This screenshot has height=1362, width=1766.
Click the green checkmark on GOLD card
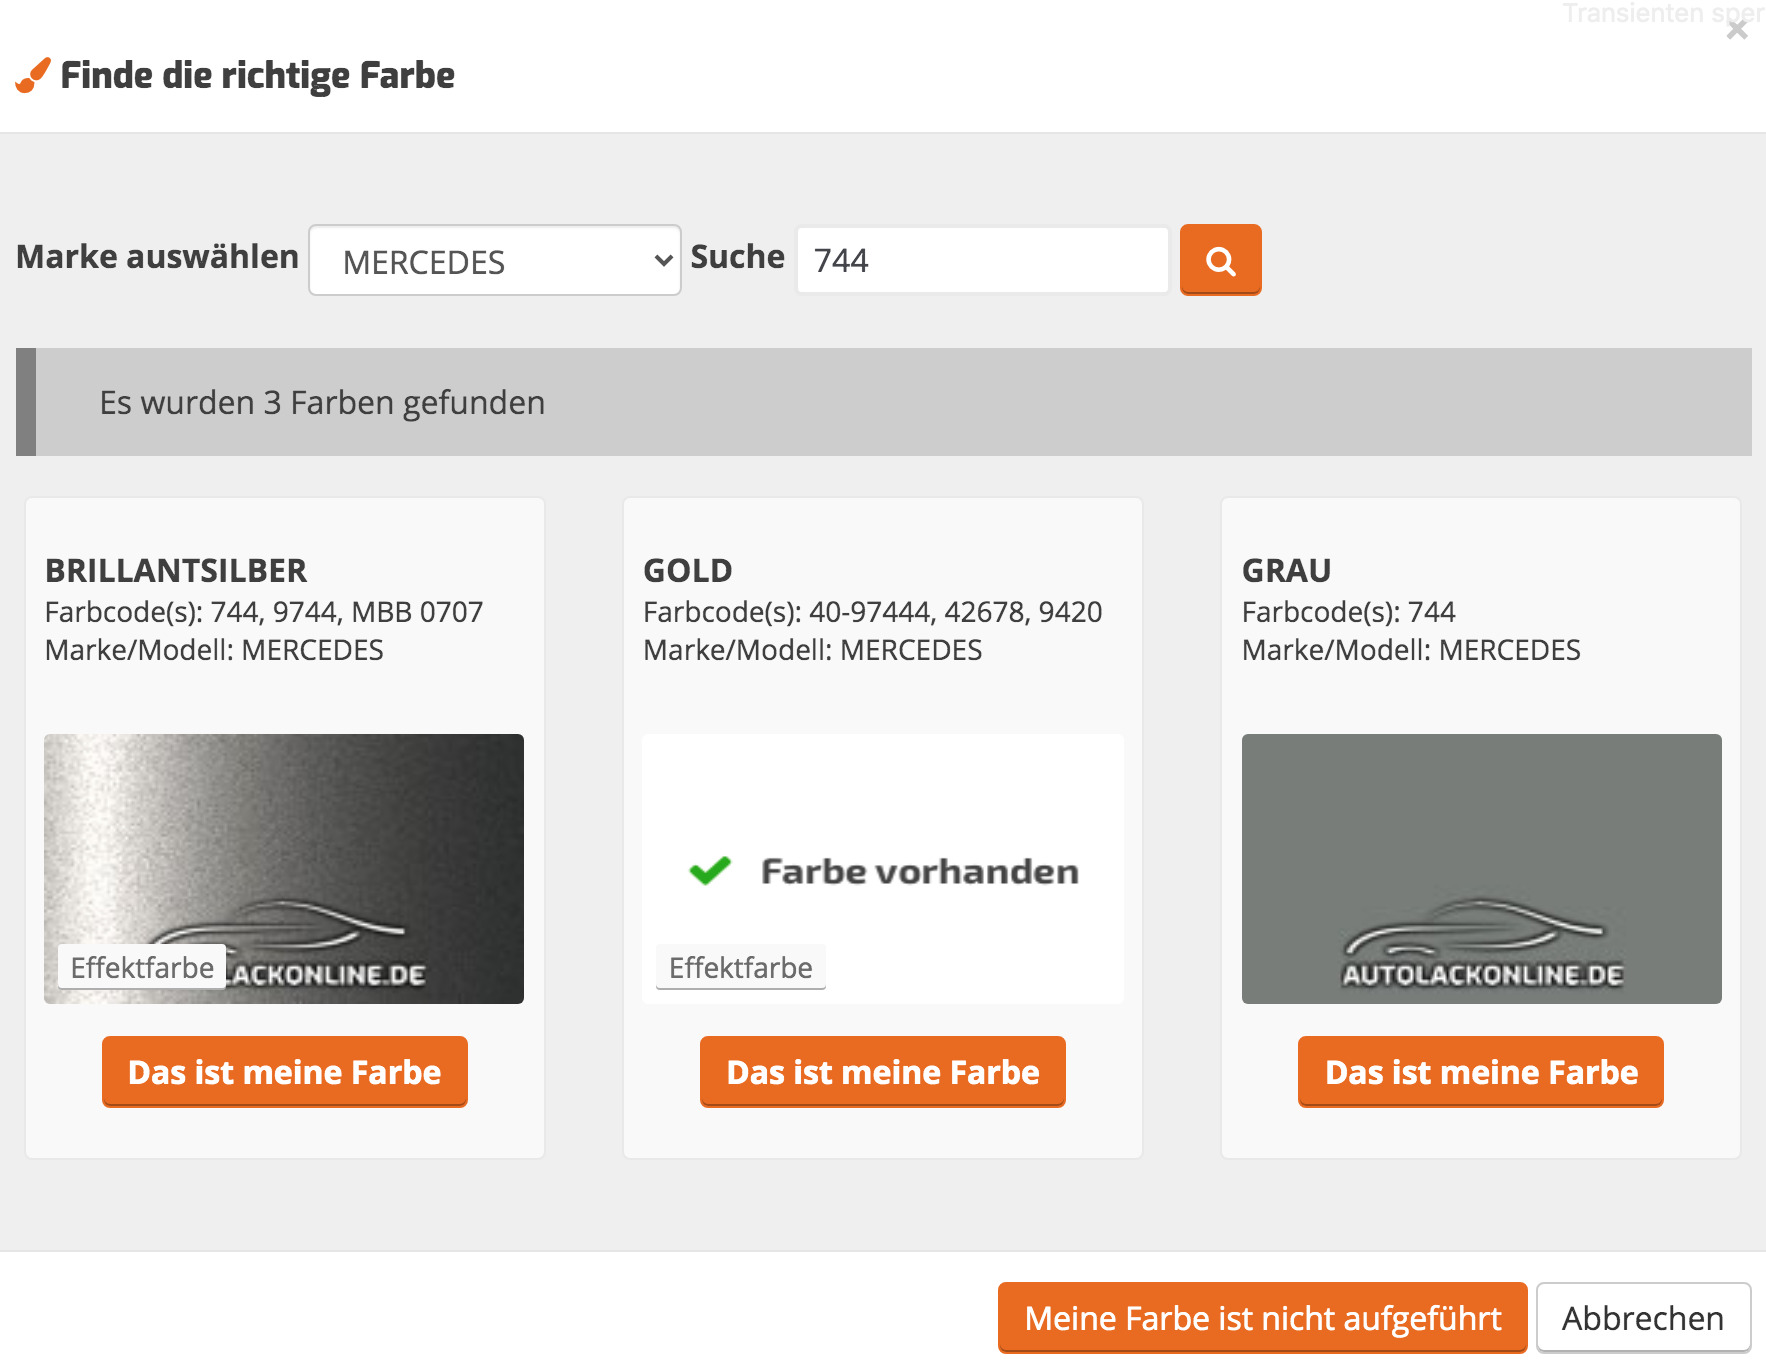[712, 870]
